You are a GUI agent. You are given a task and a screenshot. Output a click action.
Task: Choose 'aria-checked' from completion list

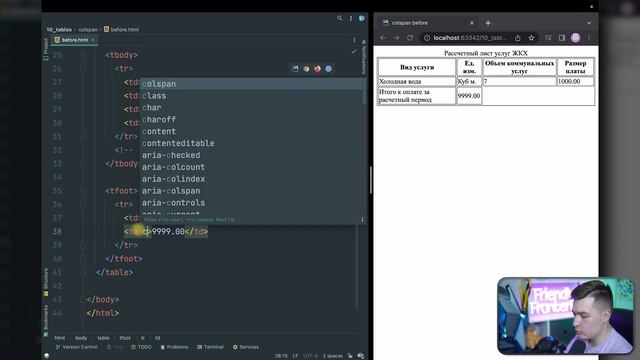tap(251, 155)
